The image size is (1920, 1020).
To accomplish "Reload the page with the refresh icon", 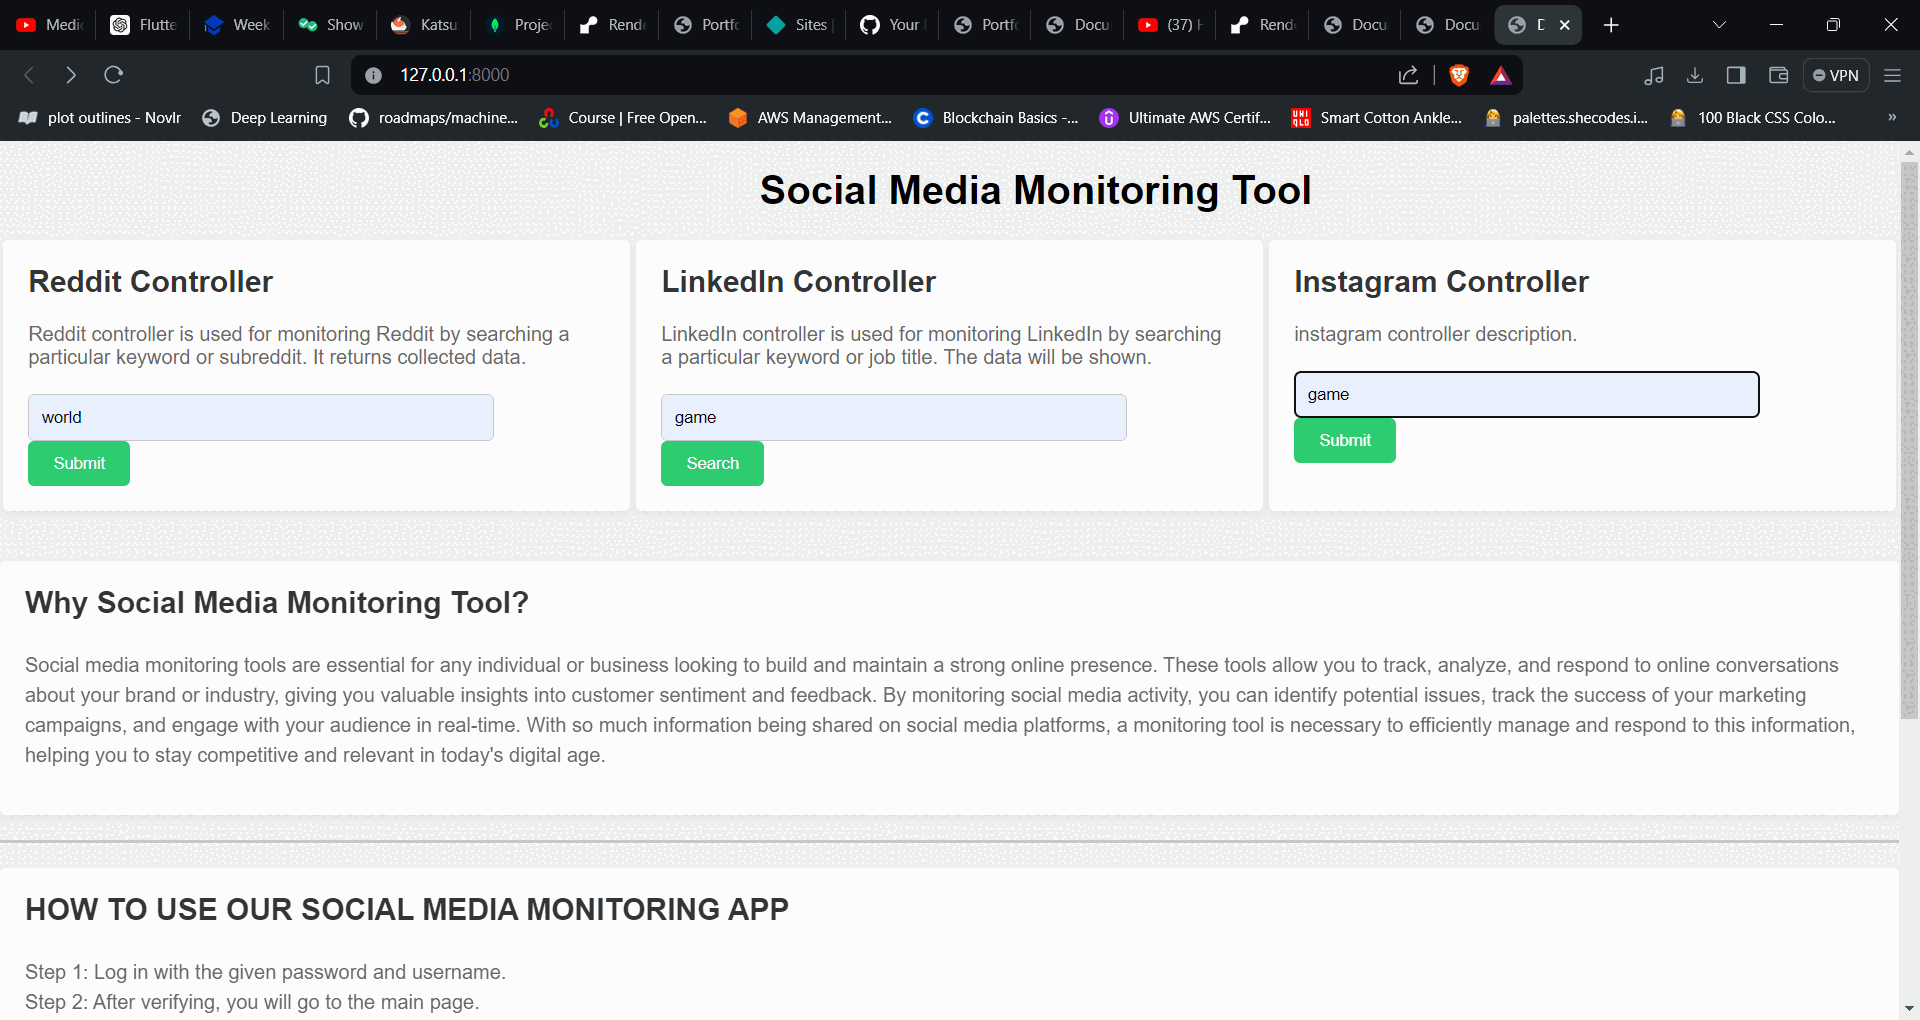I will [114, 75].
